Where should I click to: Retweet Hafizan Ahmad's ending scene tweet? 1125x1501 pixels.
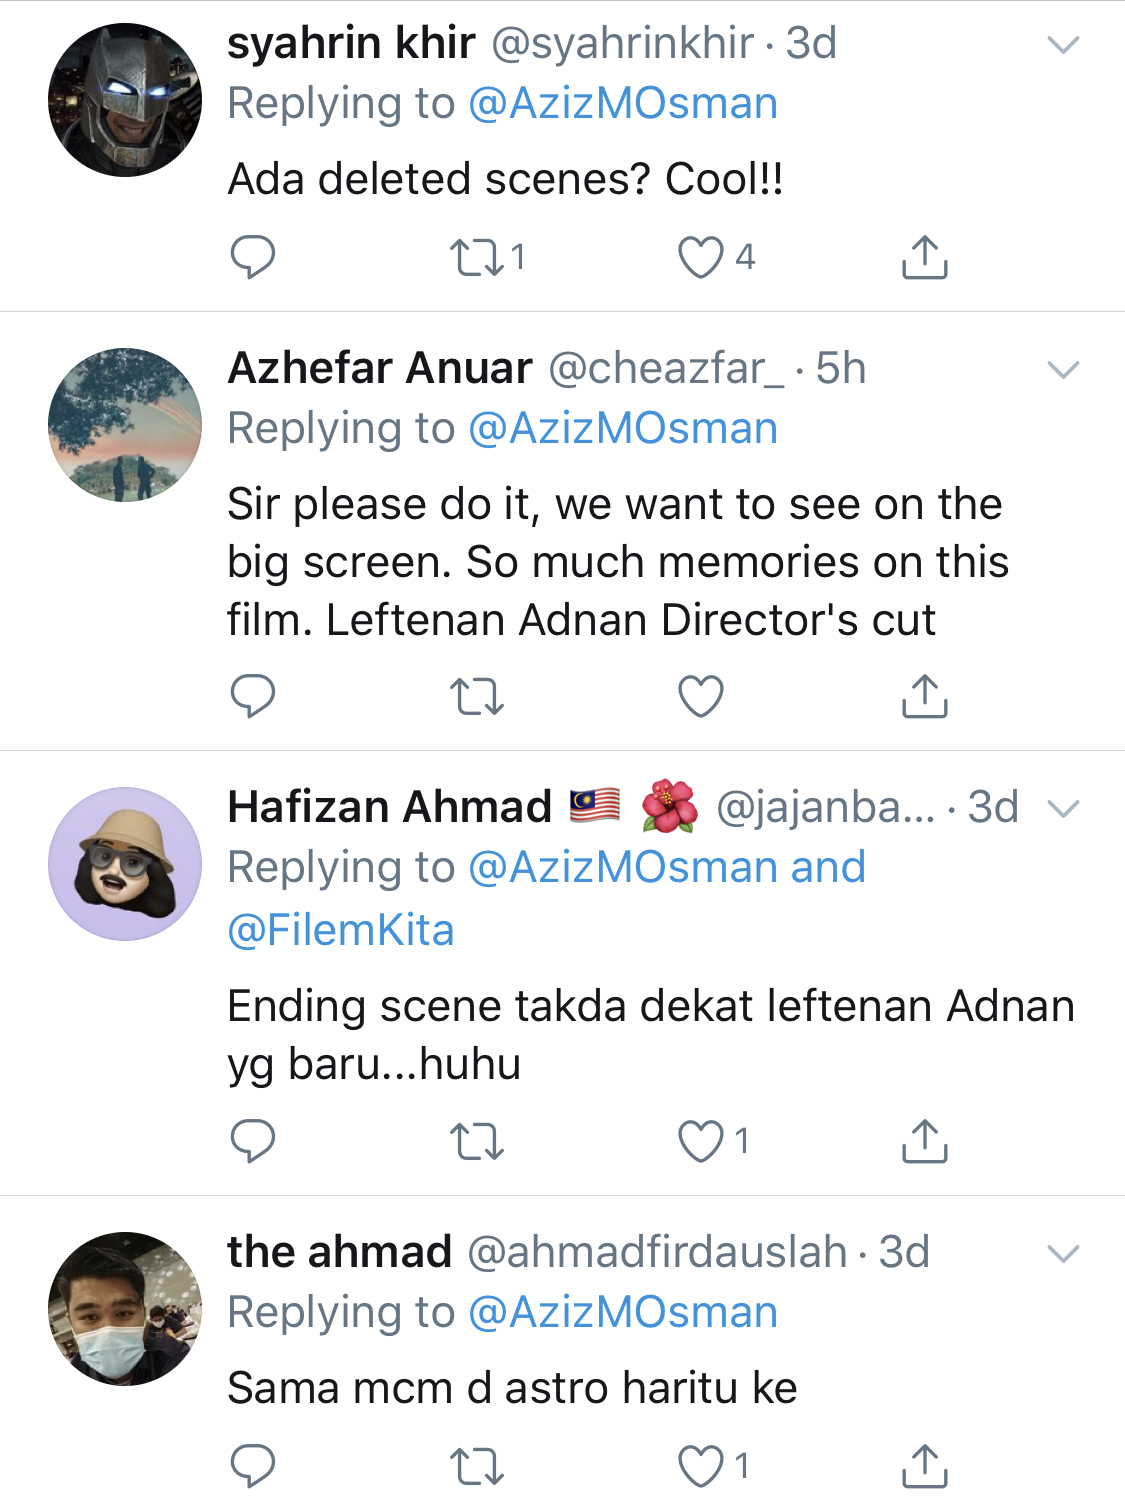point(477,1141)
